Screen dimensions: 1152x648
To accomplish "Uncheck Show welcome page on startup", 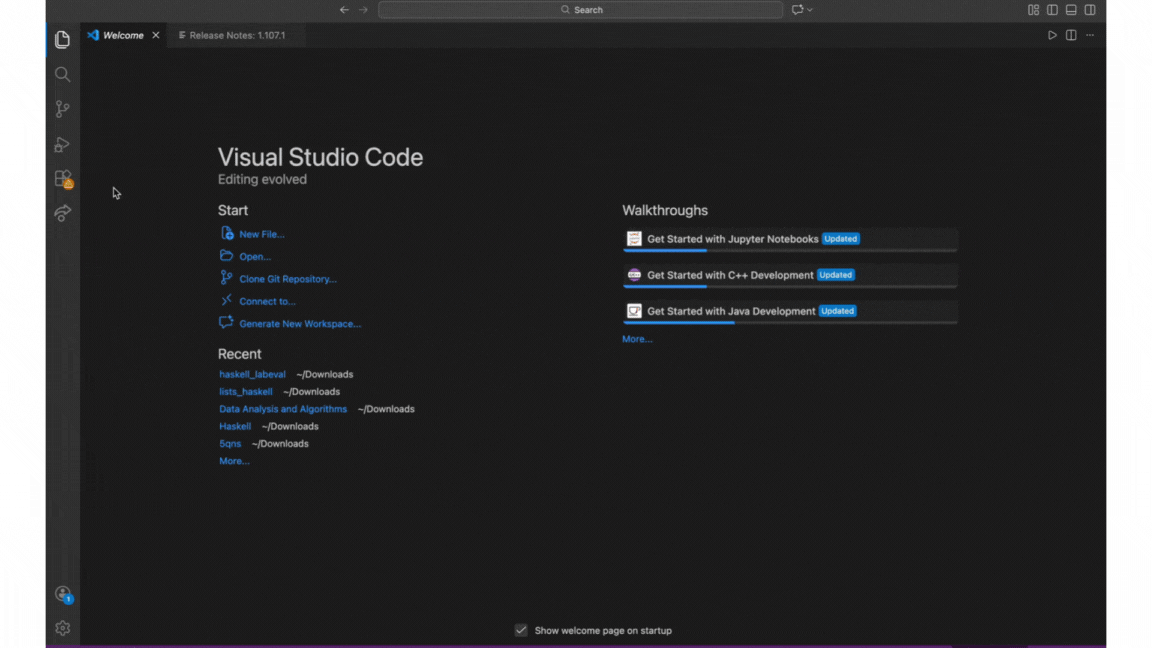I will click(521, 630).
